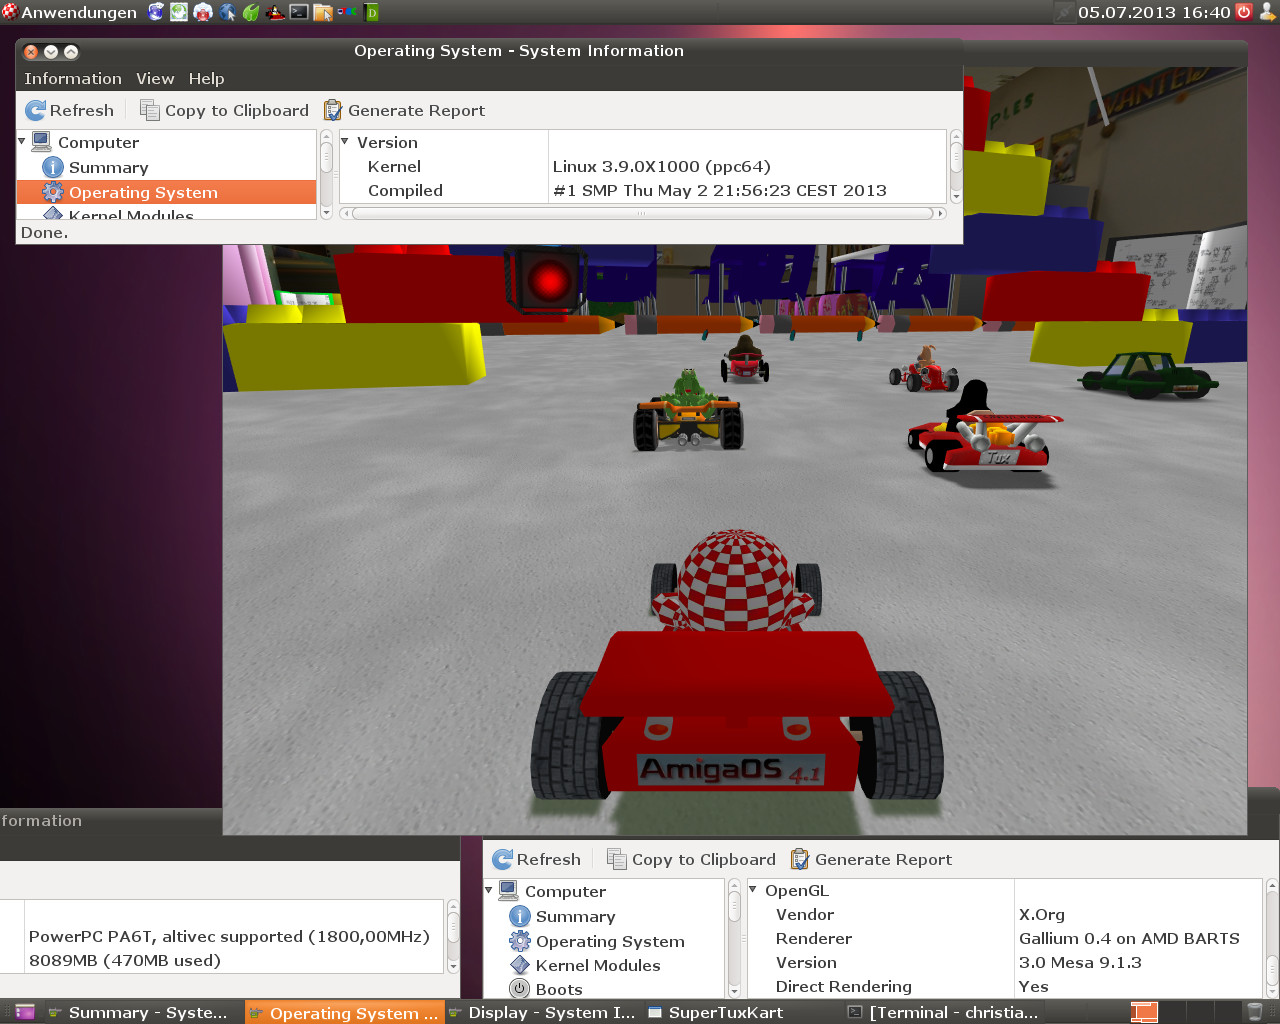Open the trash icon in bottom panel
The image size is (1280, 1024).
click(1254, 1012)
